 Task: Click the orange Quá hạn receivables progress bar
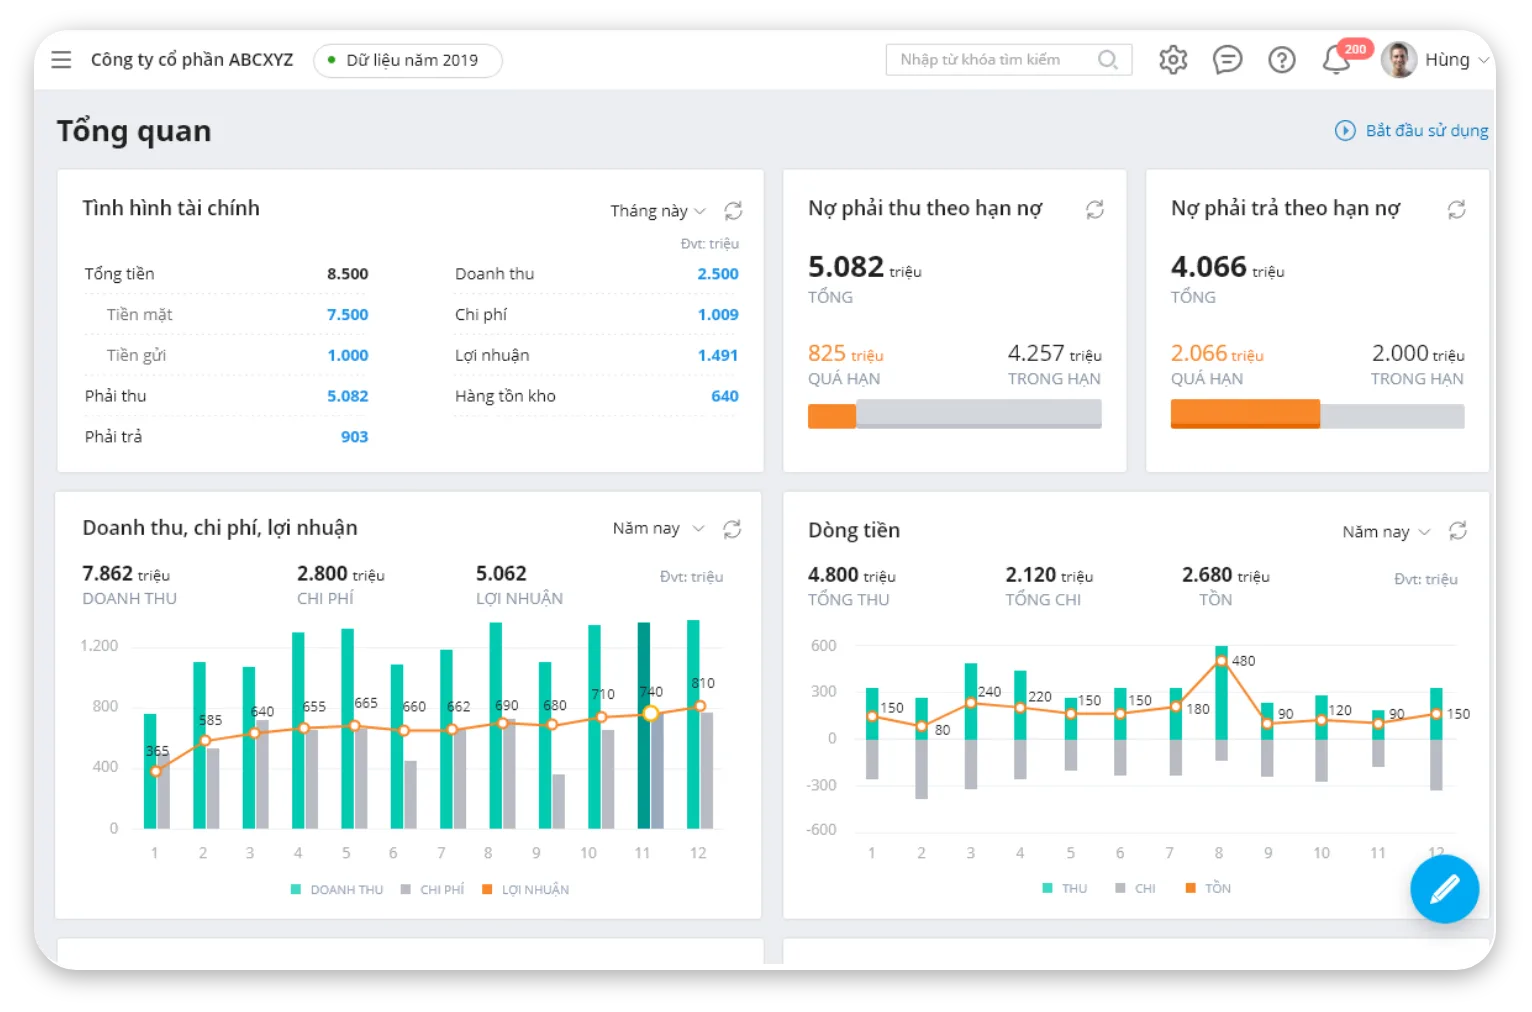831,415
